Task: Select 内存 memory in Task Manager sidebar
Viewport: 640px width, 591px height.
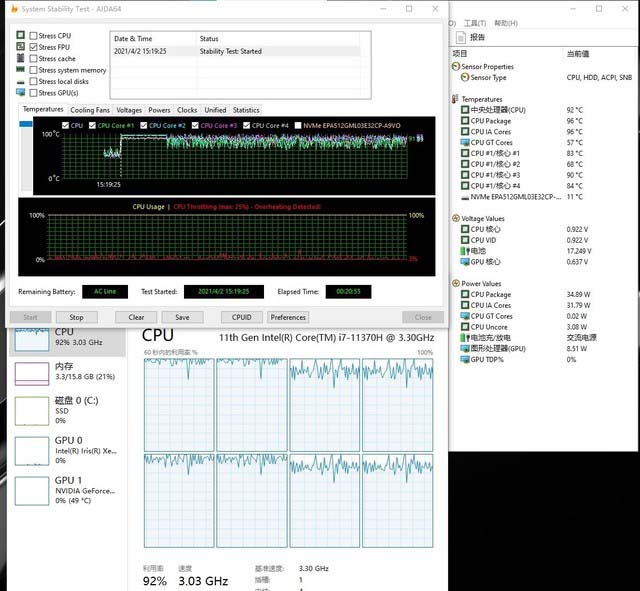Action: [x=67, y=373]
